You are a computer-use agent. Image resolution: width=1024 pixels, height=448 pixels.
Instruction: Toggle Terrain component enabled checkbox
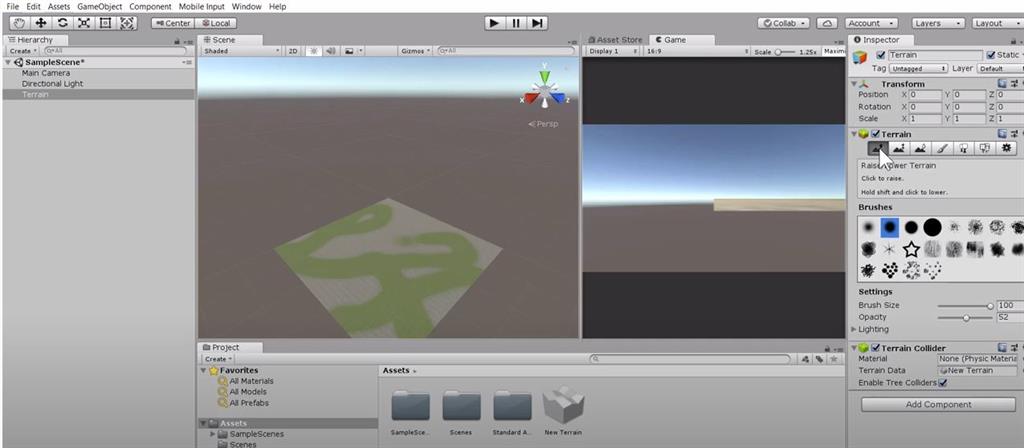pyautogui.click(x=875, y=134)
